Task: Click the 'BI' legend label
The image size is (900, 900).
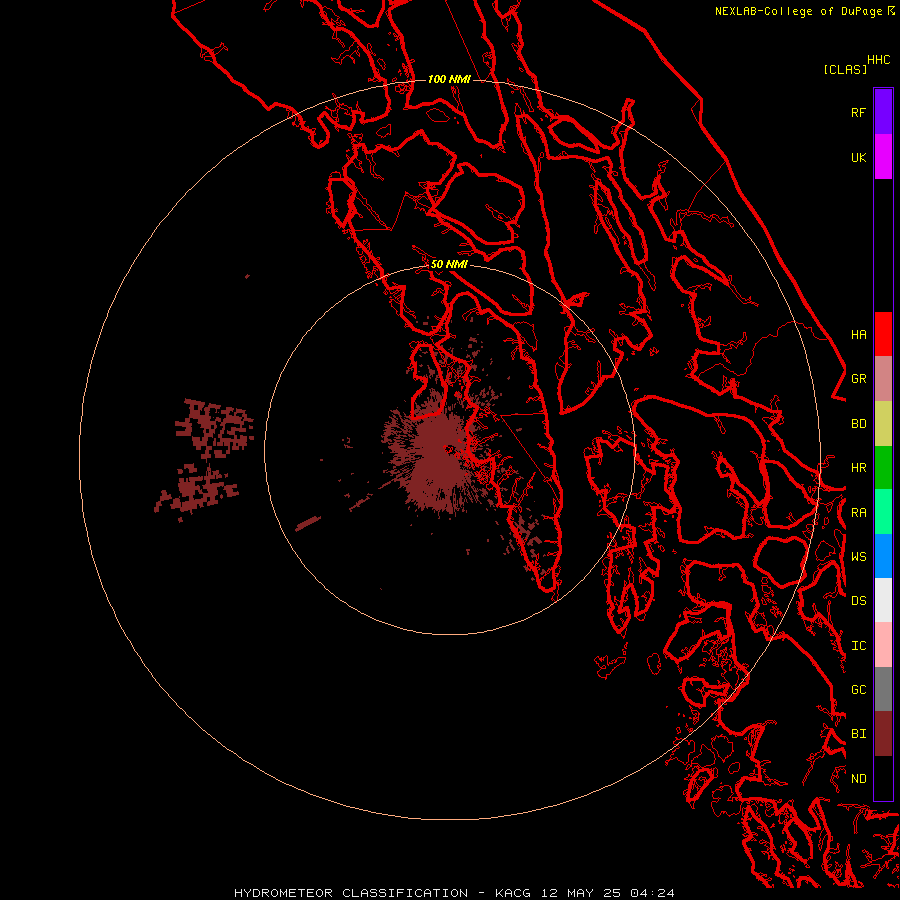Action: pyautogui.click(x=858, y=734)
